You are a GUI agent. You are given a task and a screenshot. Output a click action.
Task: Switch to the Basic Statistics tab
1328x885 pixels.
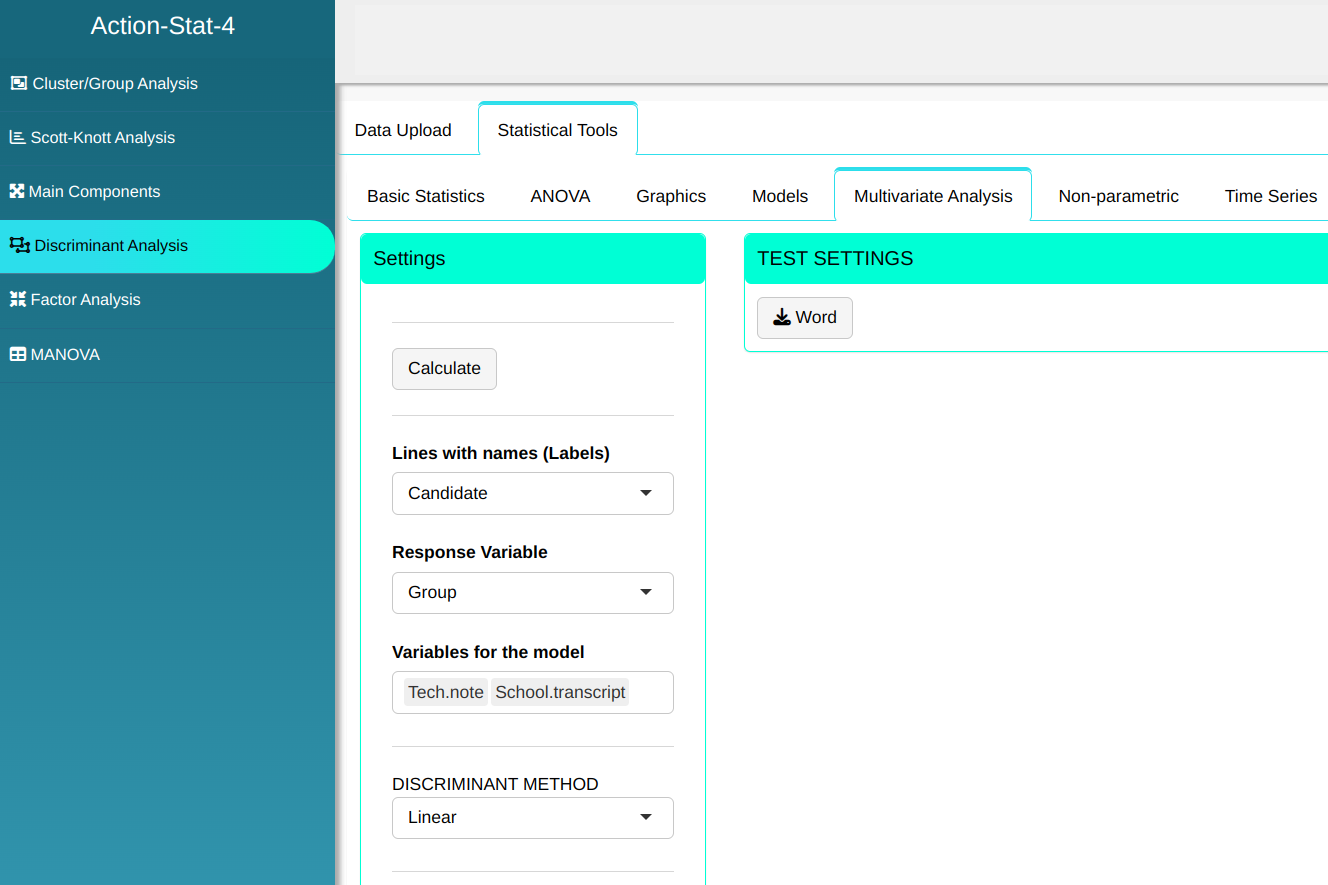pos(426,196)
